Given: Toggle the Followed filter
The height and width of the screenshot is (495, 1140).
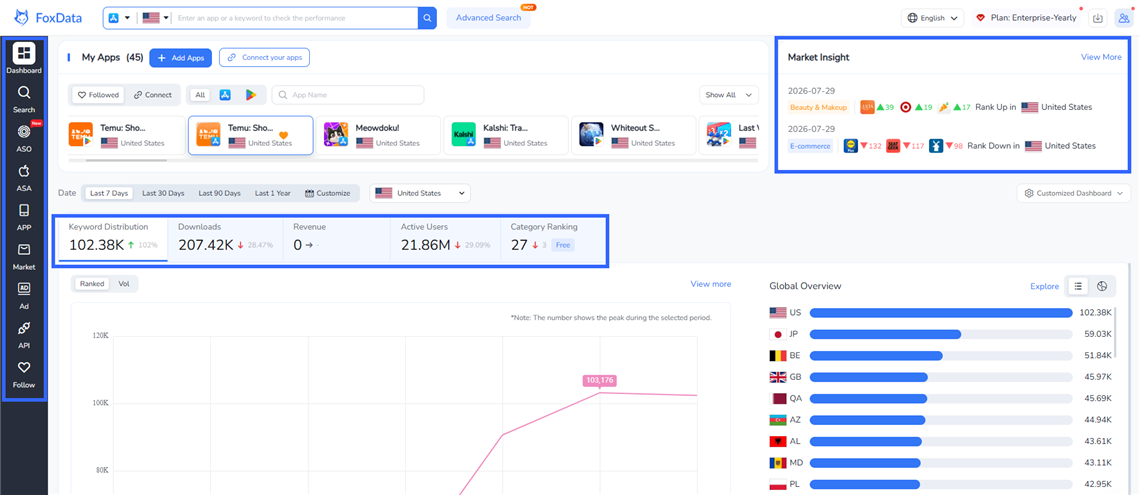Looking at the screenshot, I should point(100,95).
